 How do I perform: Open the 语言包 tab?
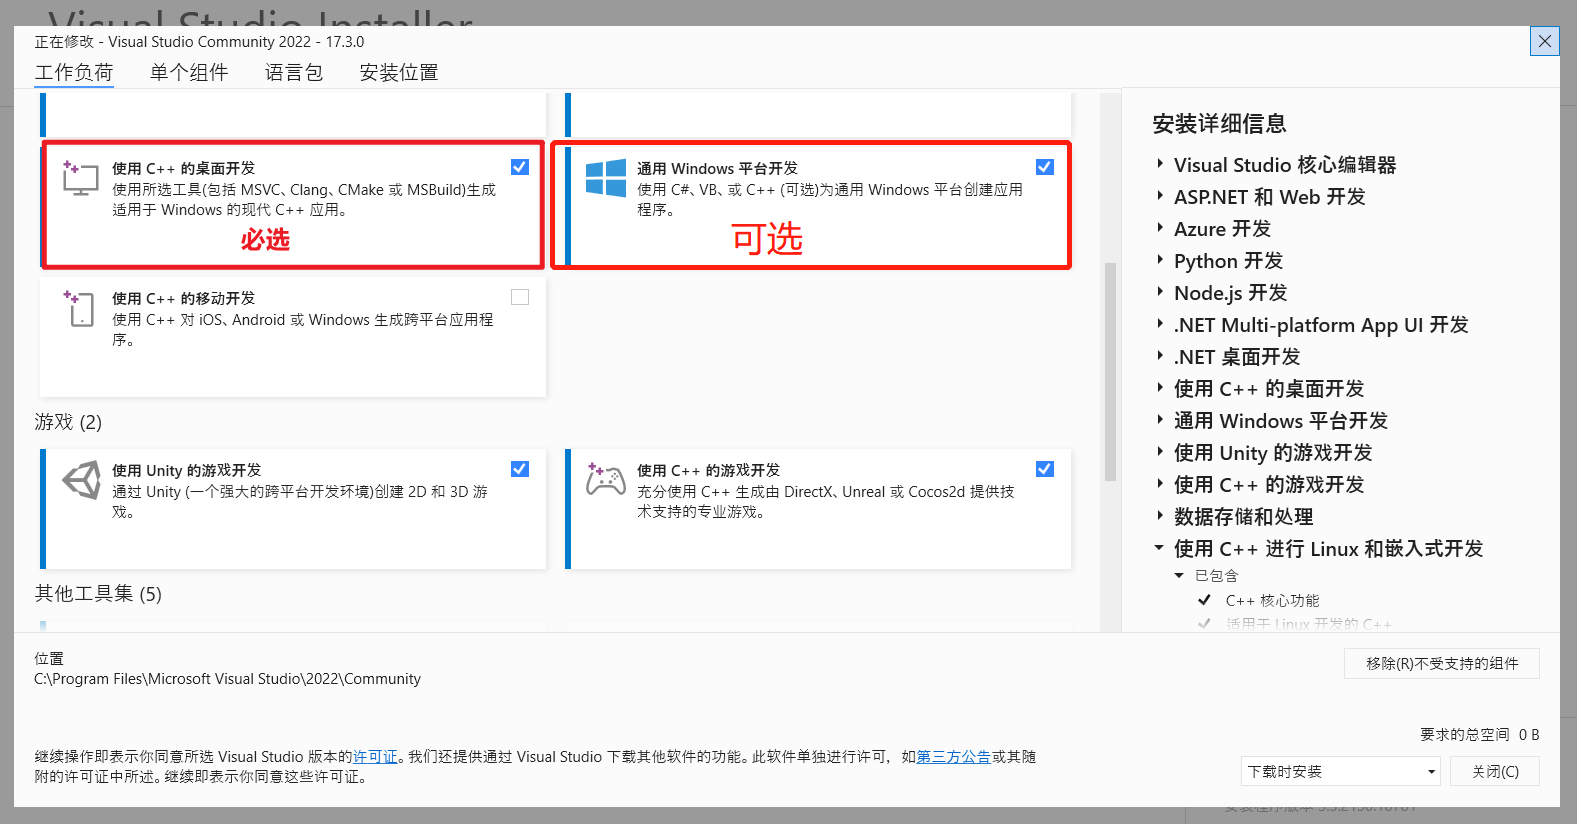coord(294,72)
